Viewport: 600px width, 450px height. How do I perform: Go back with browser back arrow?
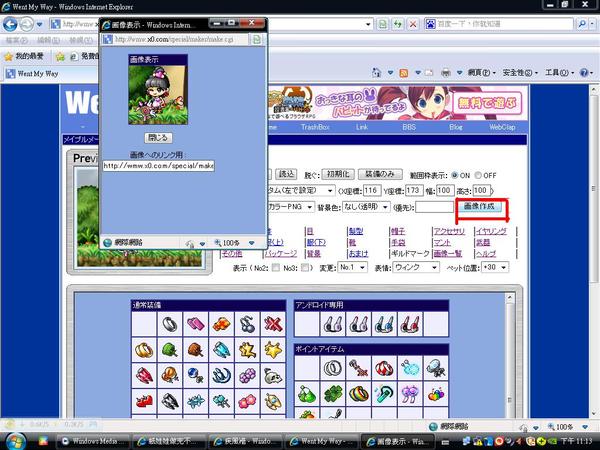coord(10,24)
